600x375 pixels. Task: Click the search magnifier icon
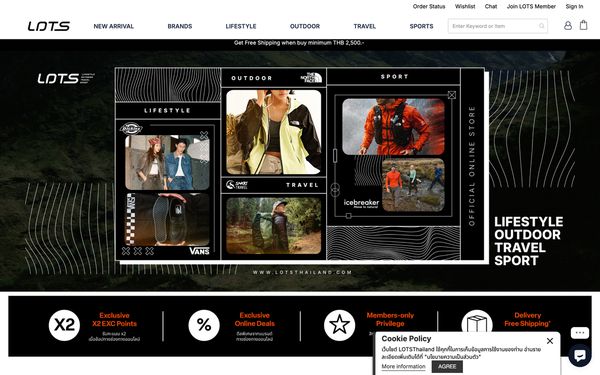point(541,26)
